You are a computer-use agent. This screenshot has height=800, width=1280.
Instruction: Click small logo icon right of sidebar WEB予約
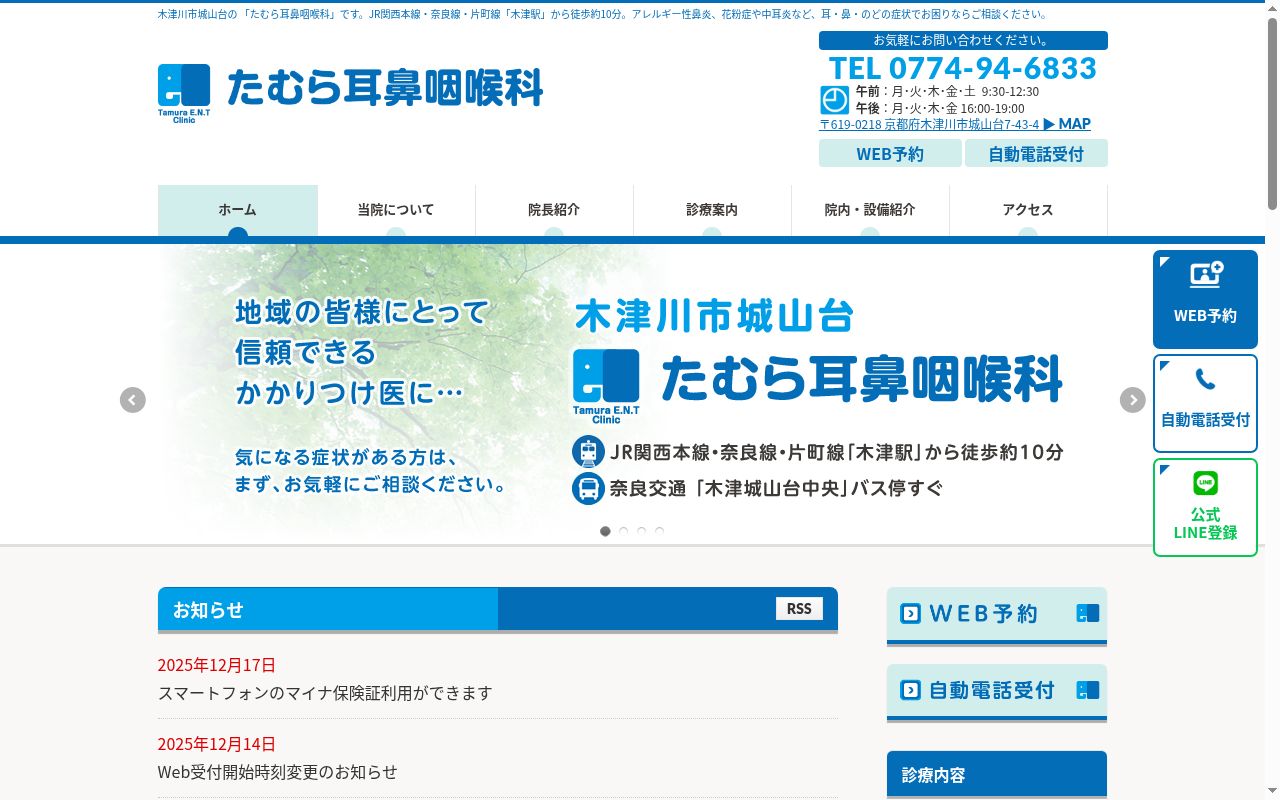[x=1088, y=613]
